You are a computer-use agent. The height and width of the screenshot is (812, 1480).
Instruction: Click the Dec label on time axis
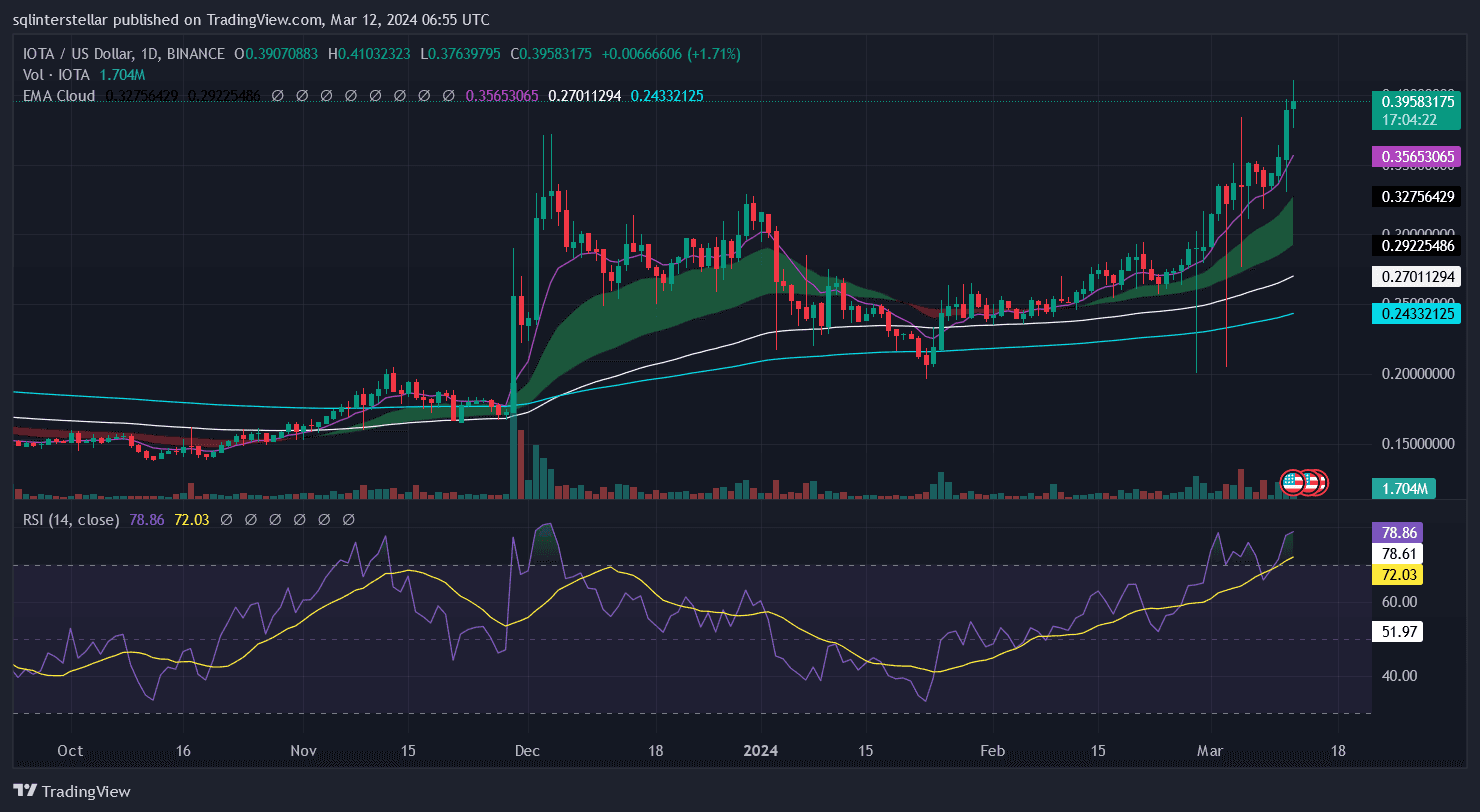pos(529,751)
